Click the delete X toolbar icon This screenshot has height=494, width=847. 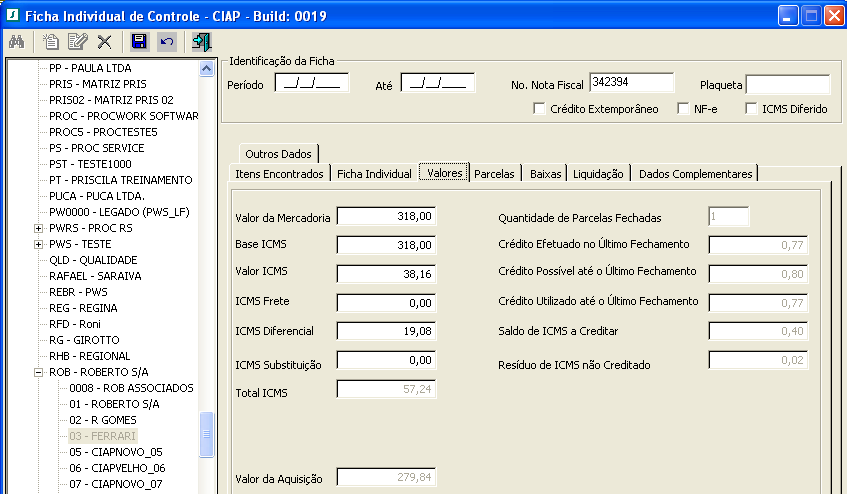[104, 41]
